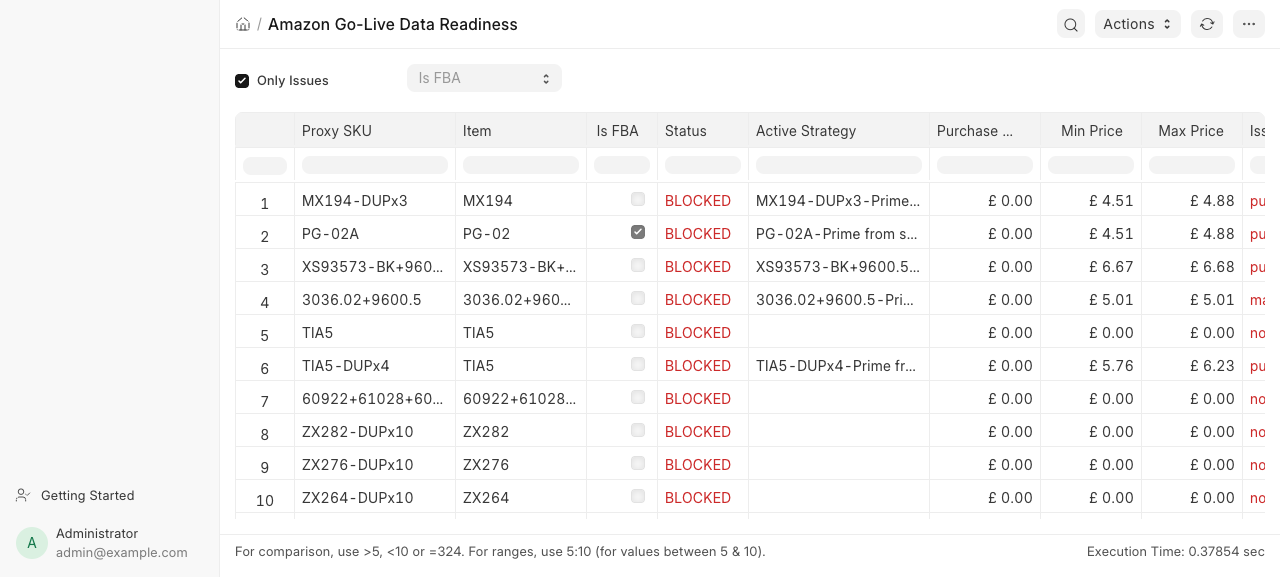Click the Max Price column header
This screenshot has width=1280, height=577.
click(x=1192, y=131)
